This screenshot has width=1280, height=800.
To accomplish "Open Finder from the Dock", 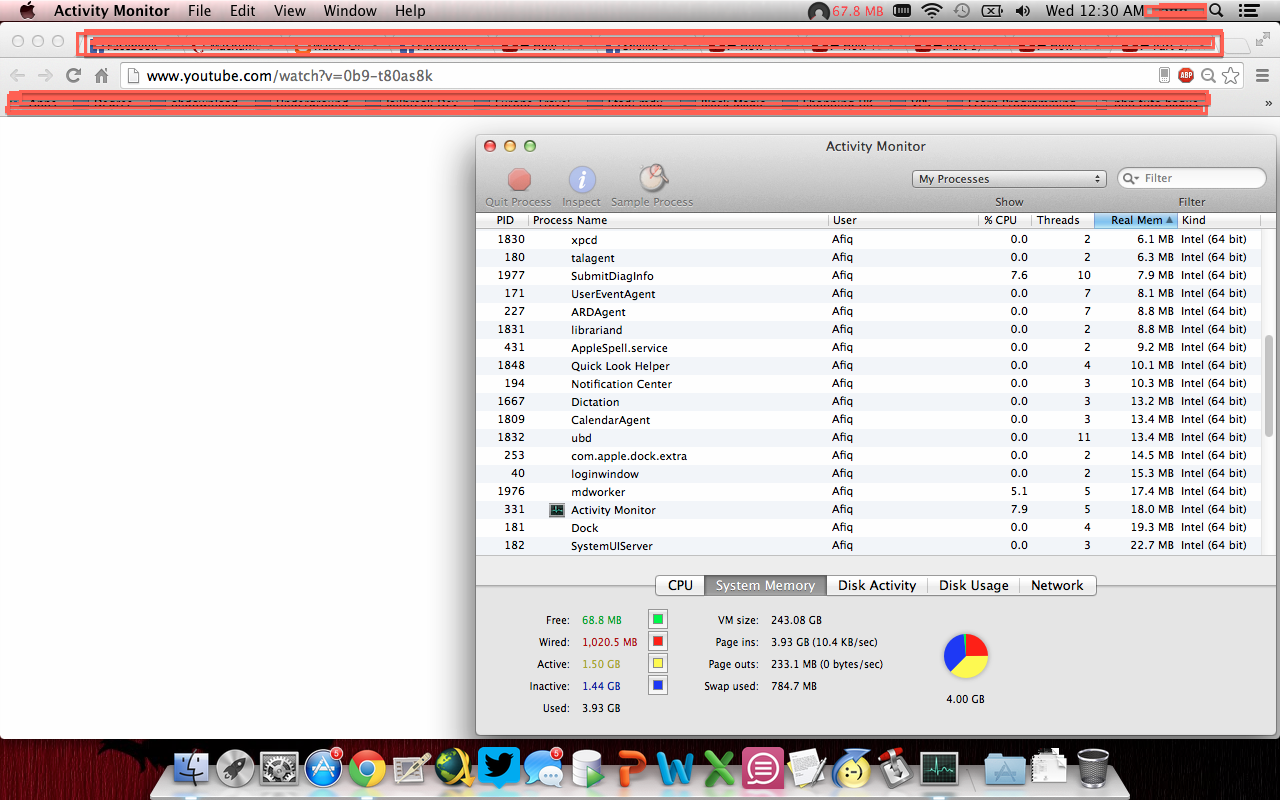I will coord(191,768).
